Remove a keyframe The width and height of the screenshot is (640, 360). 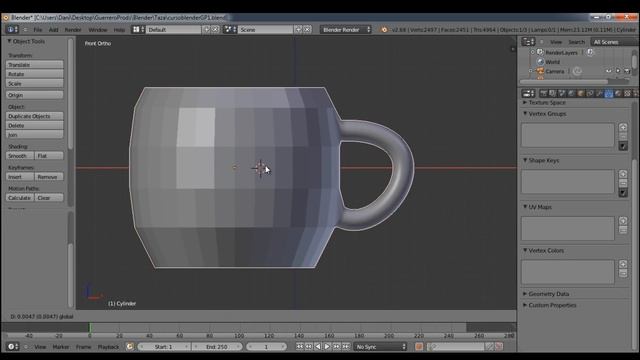coord(49,177)
